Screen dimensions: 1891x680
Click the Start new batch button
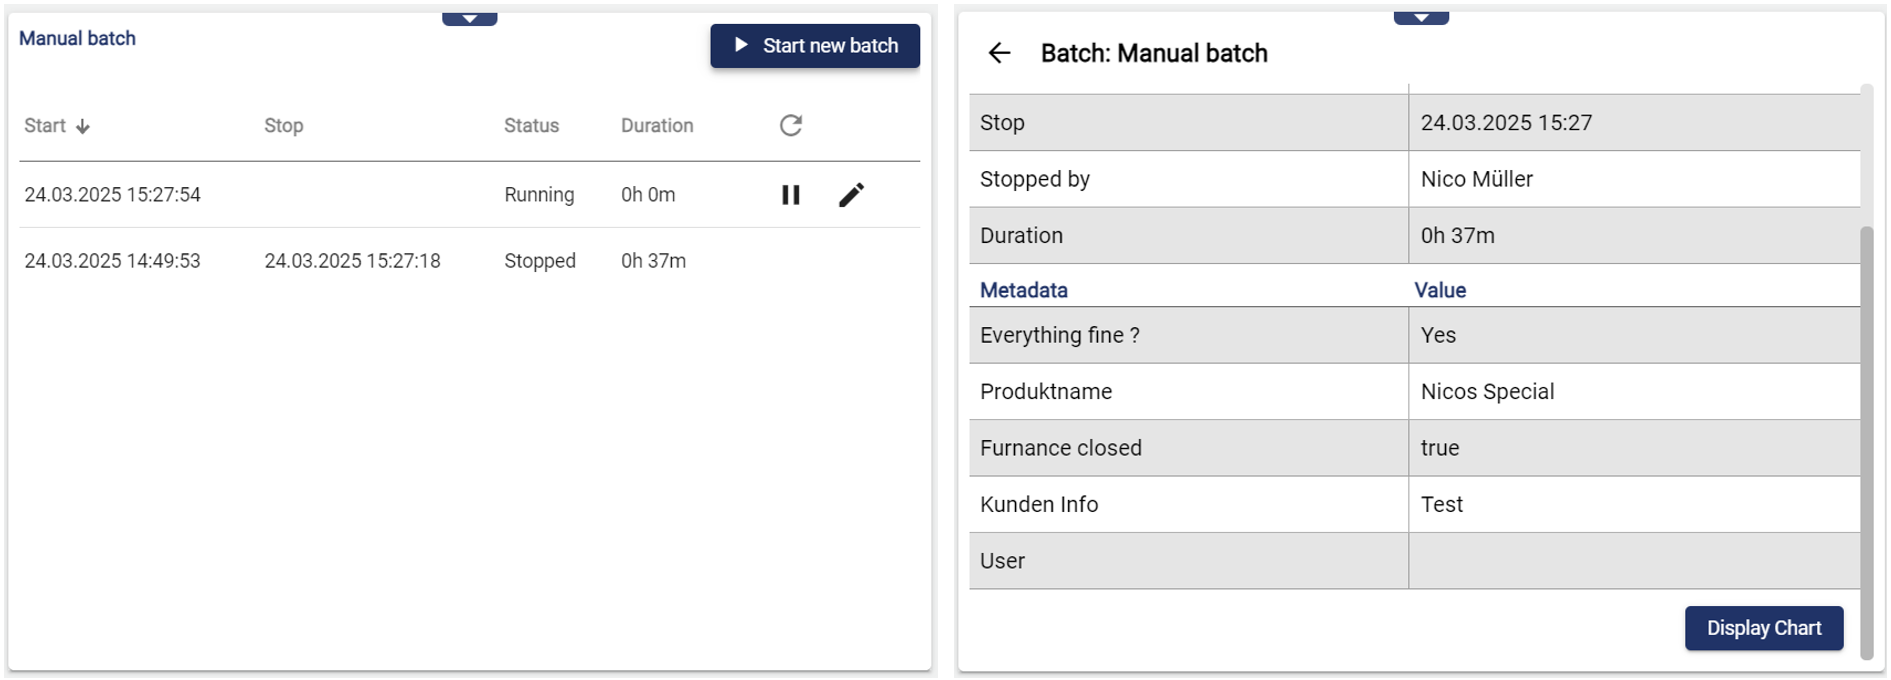point(814,46)
